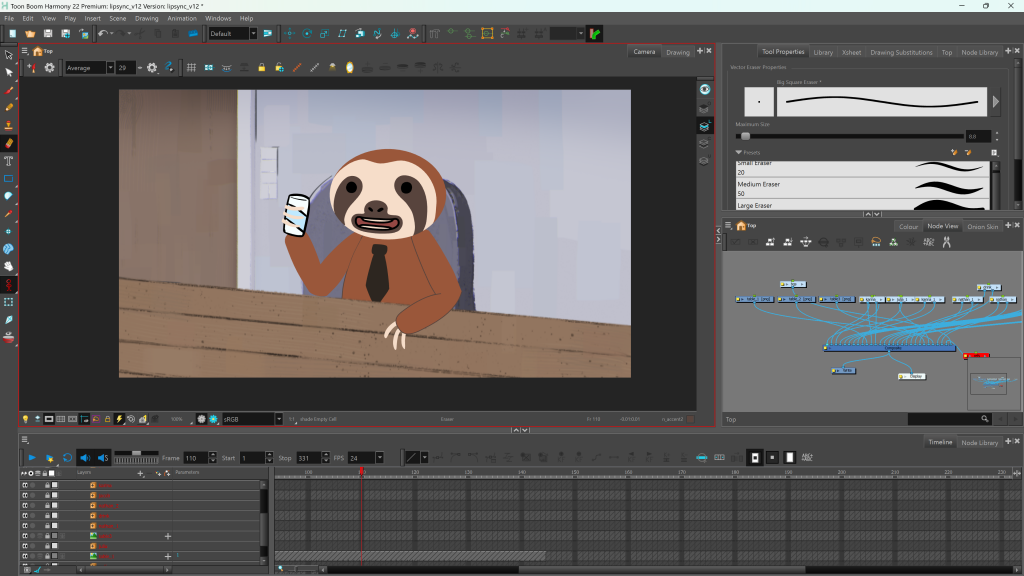Image resolution: width=1024 pixels, height=576 pixels.
Task: Click the Stop frame input field
Action: tap(308, 458)
